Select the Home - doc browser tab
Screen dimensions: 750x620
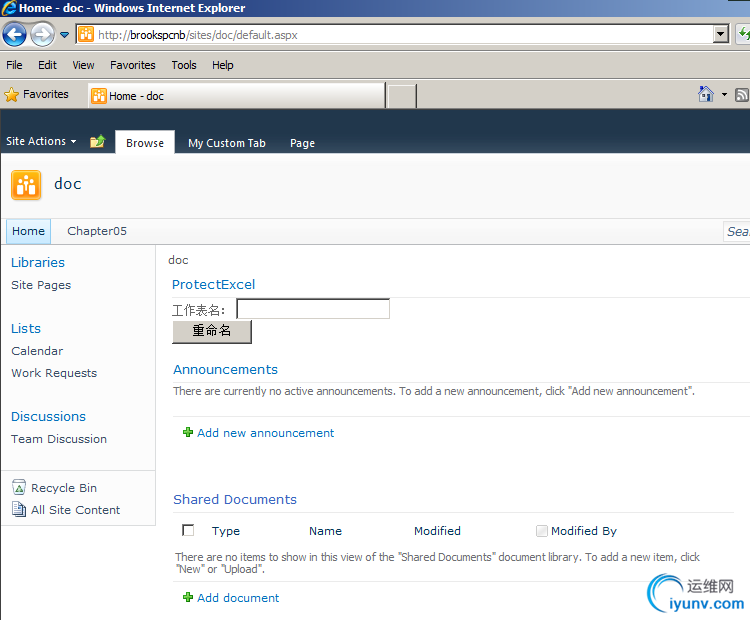pos(237,96)
